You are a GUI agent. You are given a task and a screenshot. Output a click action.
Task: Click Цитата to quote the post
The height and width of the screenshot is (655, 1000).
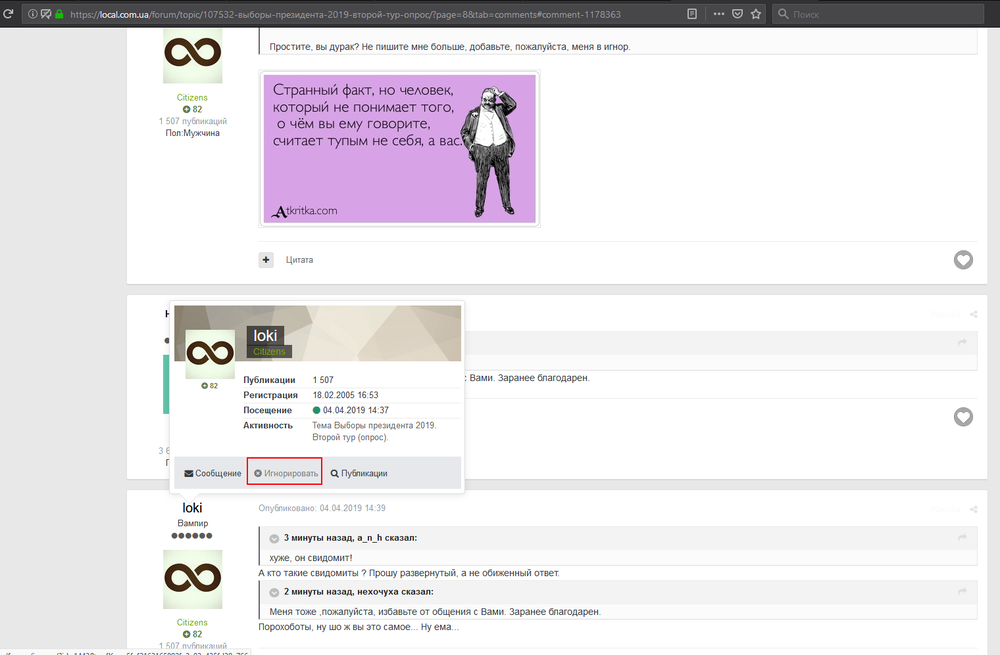click(x=299, y=260)
